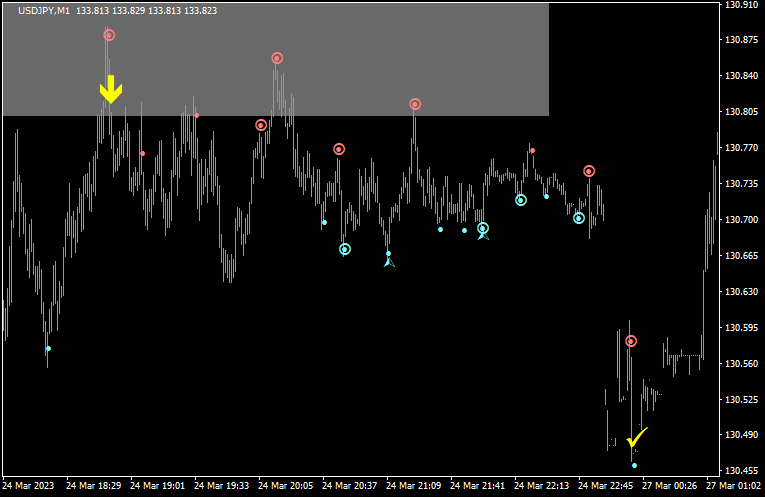Click the 130.700 price scale label
765x497 pixels.
741,220
